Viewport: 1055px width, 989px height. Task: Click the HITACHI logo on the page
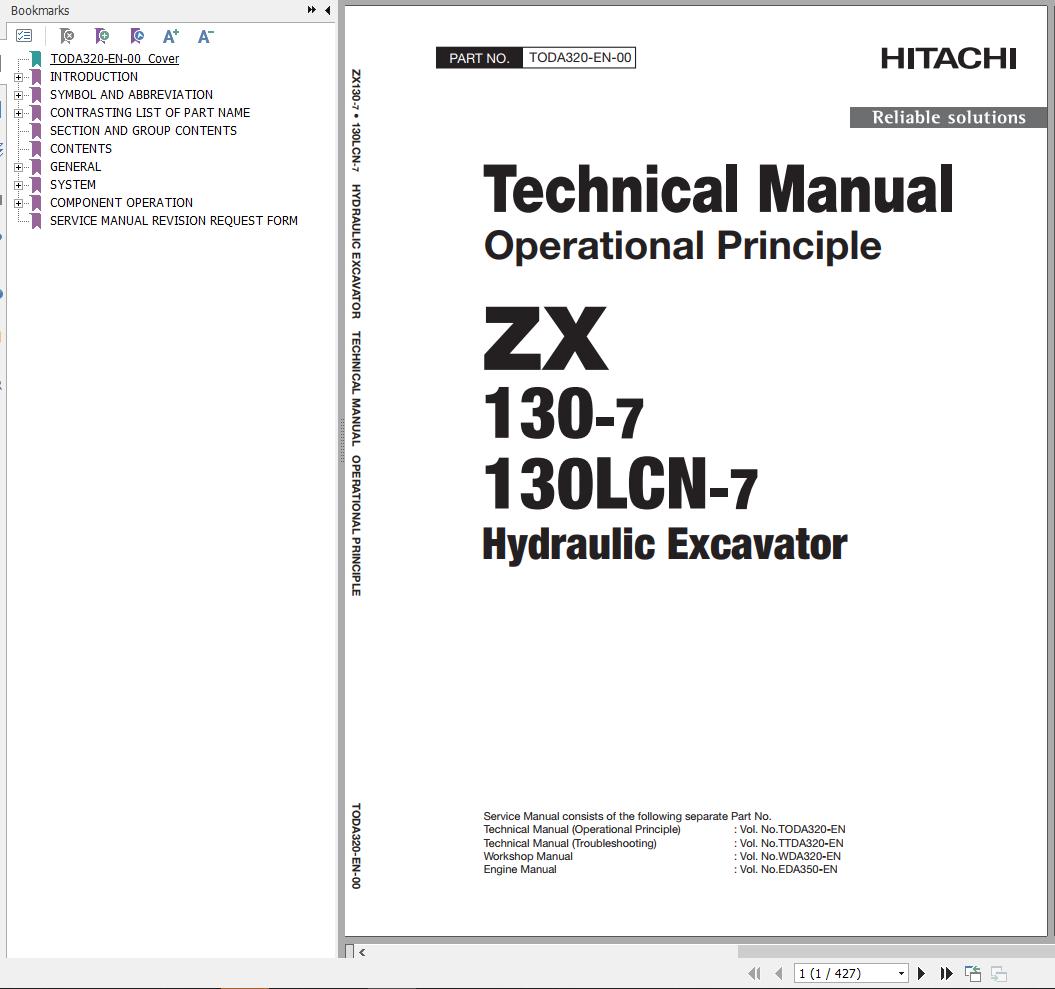click(x=949, y=59)
